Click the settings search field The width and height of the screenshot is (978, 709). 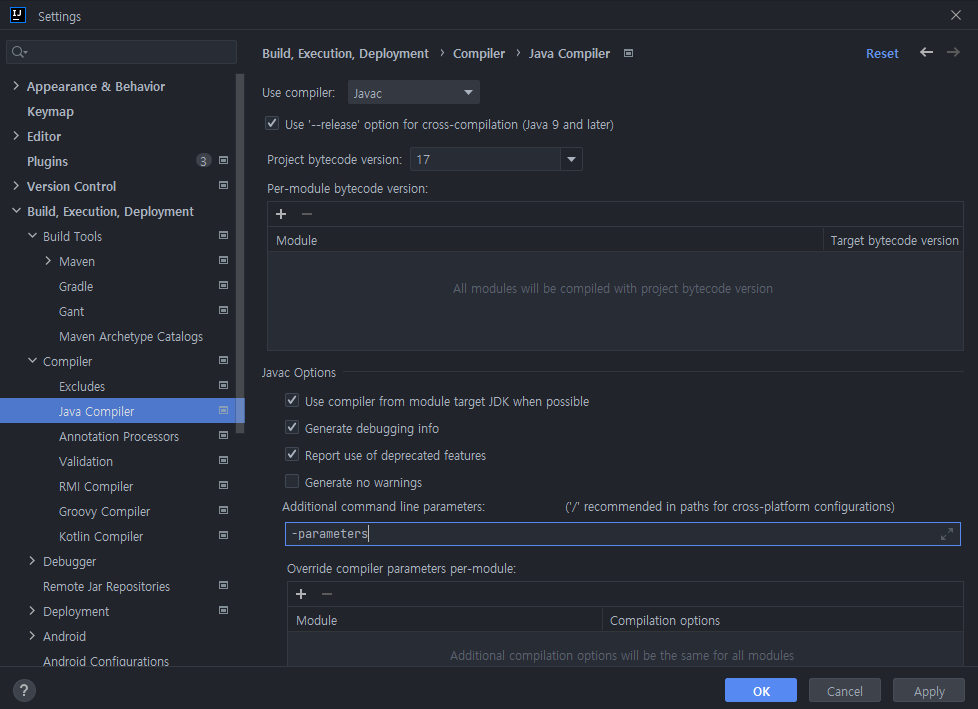pyautogui.click(x=122, y=52)
